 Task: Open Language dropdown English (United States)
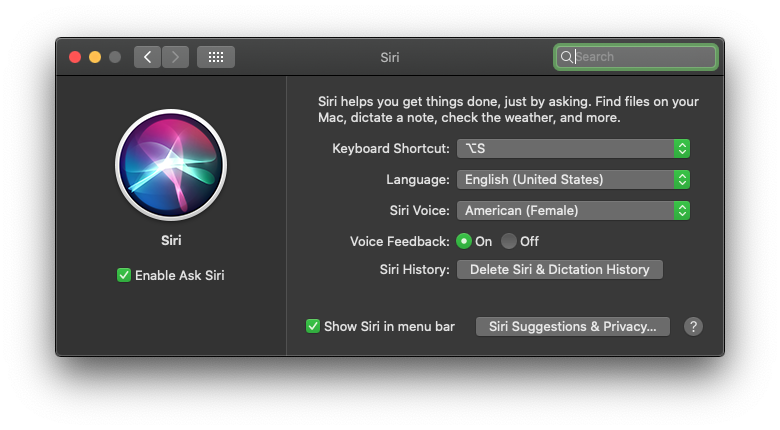[x=573, y=180]
